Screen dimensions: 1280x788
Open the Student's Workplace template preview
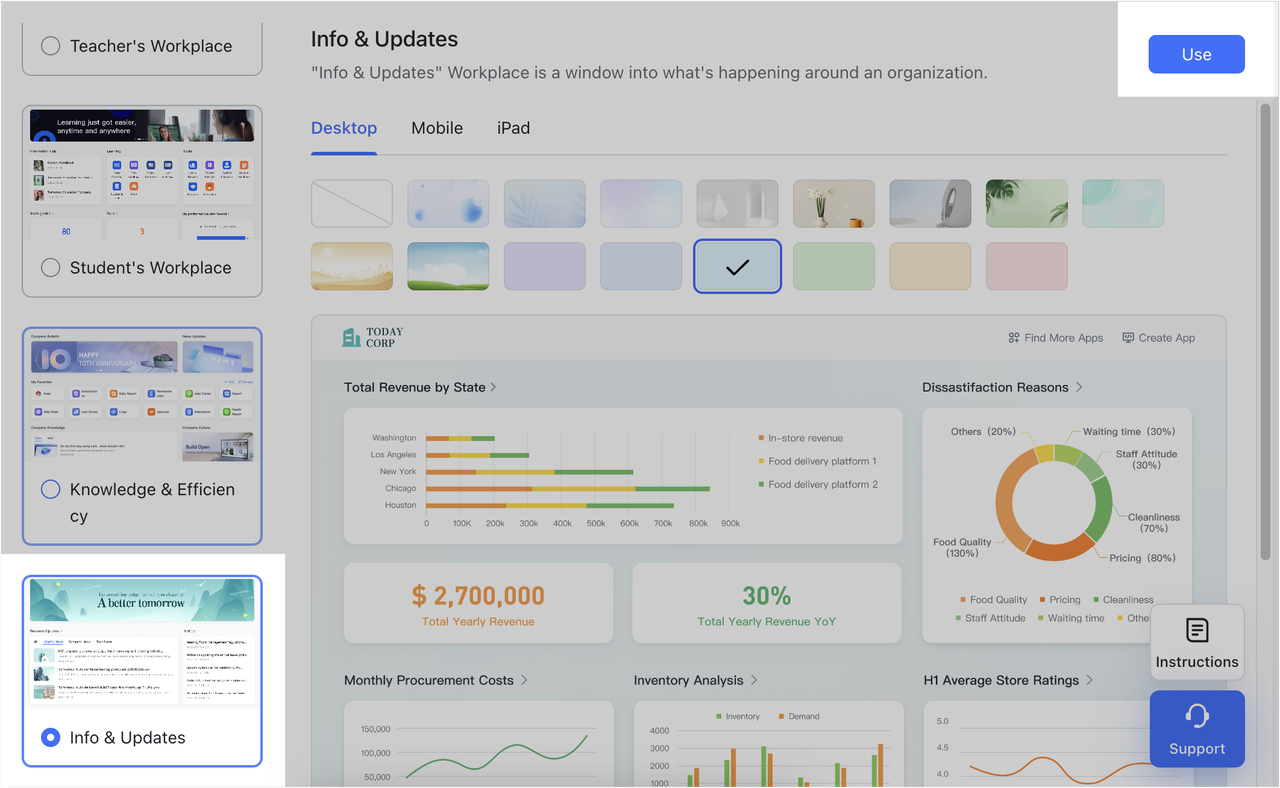[x=142, y=176]
